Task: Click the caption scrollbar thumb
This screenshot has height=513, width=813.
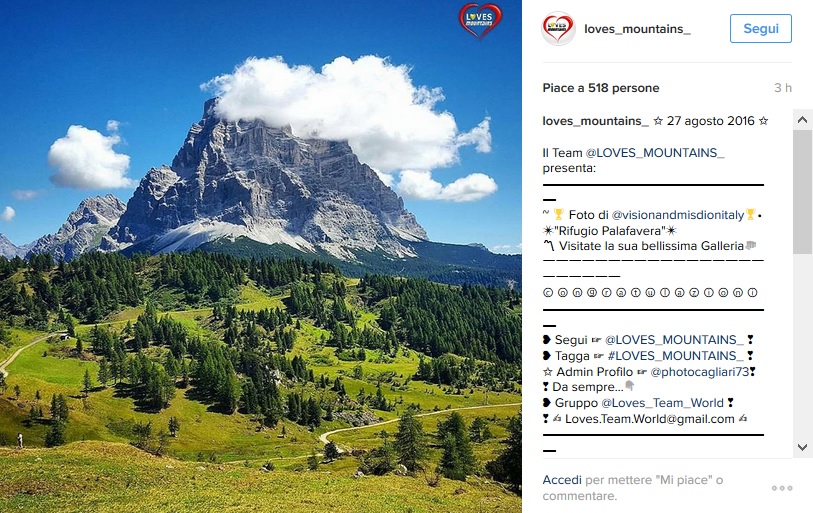Action: [x=803, y=191]
